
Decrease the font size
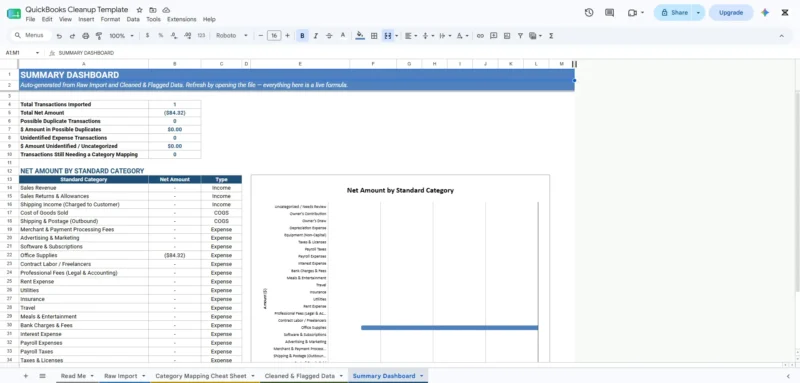(x=261, y=36)
